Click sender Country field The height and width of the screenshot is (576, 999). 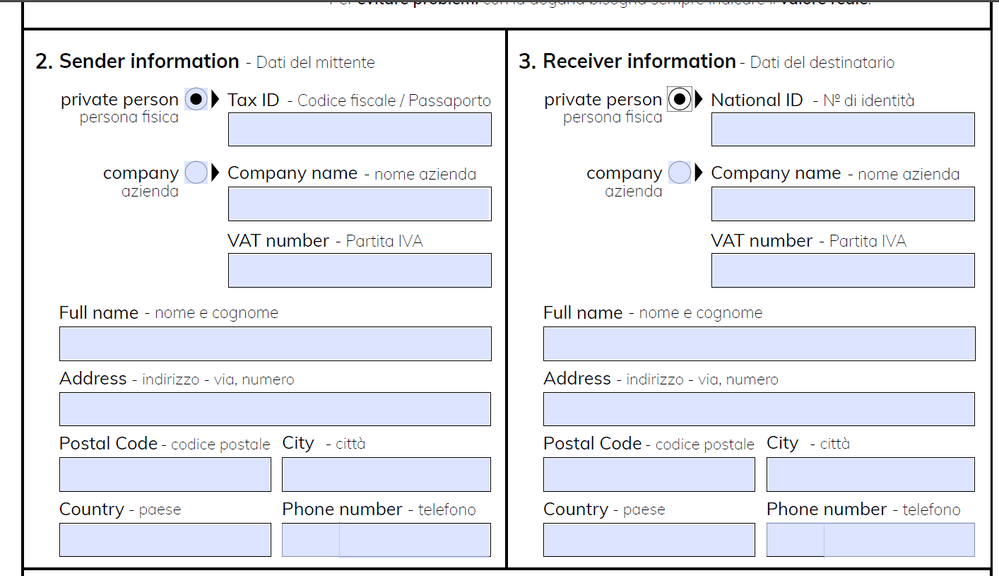pos(165,540)
